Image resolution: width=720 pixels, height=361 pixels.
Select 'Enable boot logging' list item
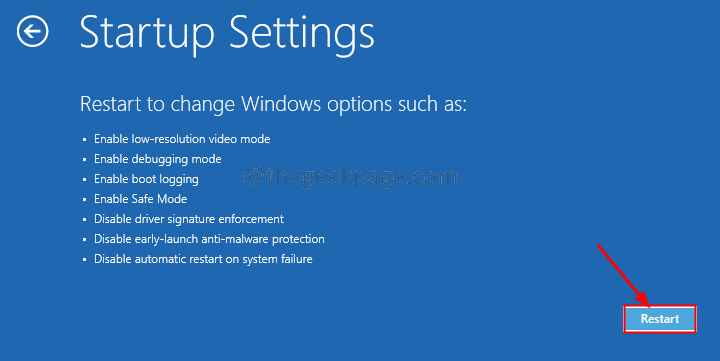coord(146,179)
